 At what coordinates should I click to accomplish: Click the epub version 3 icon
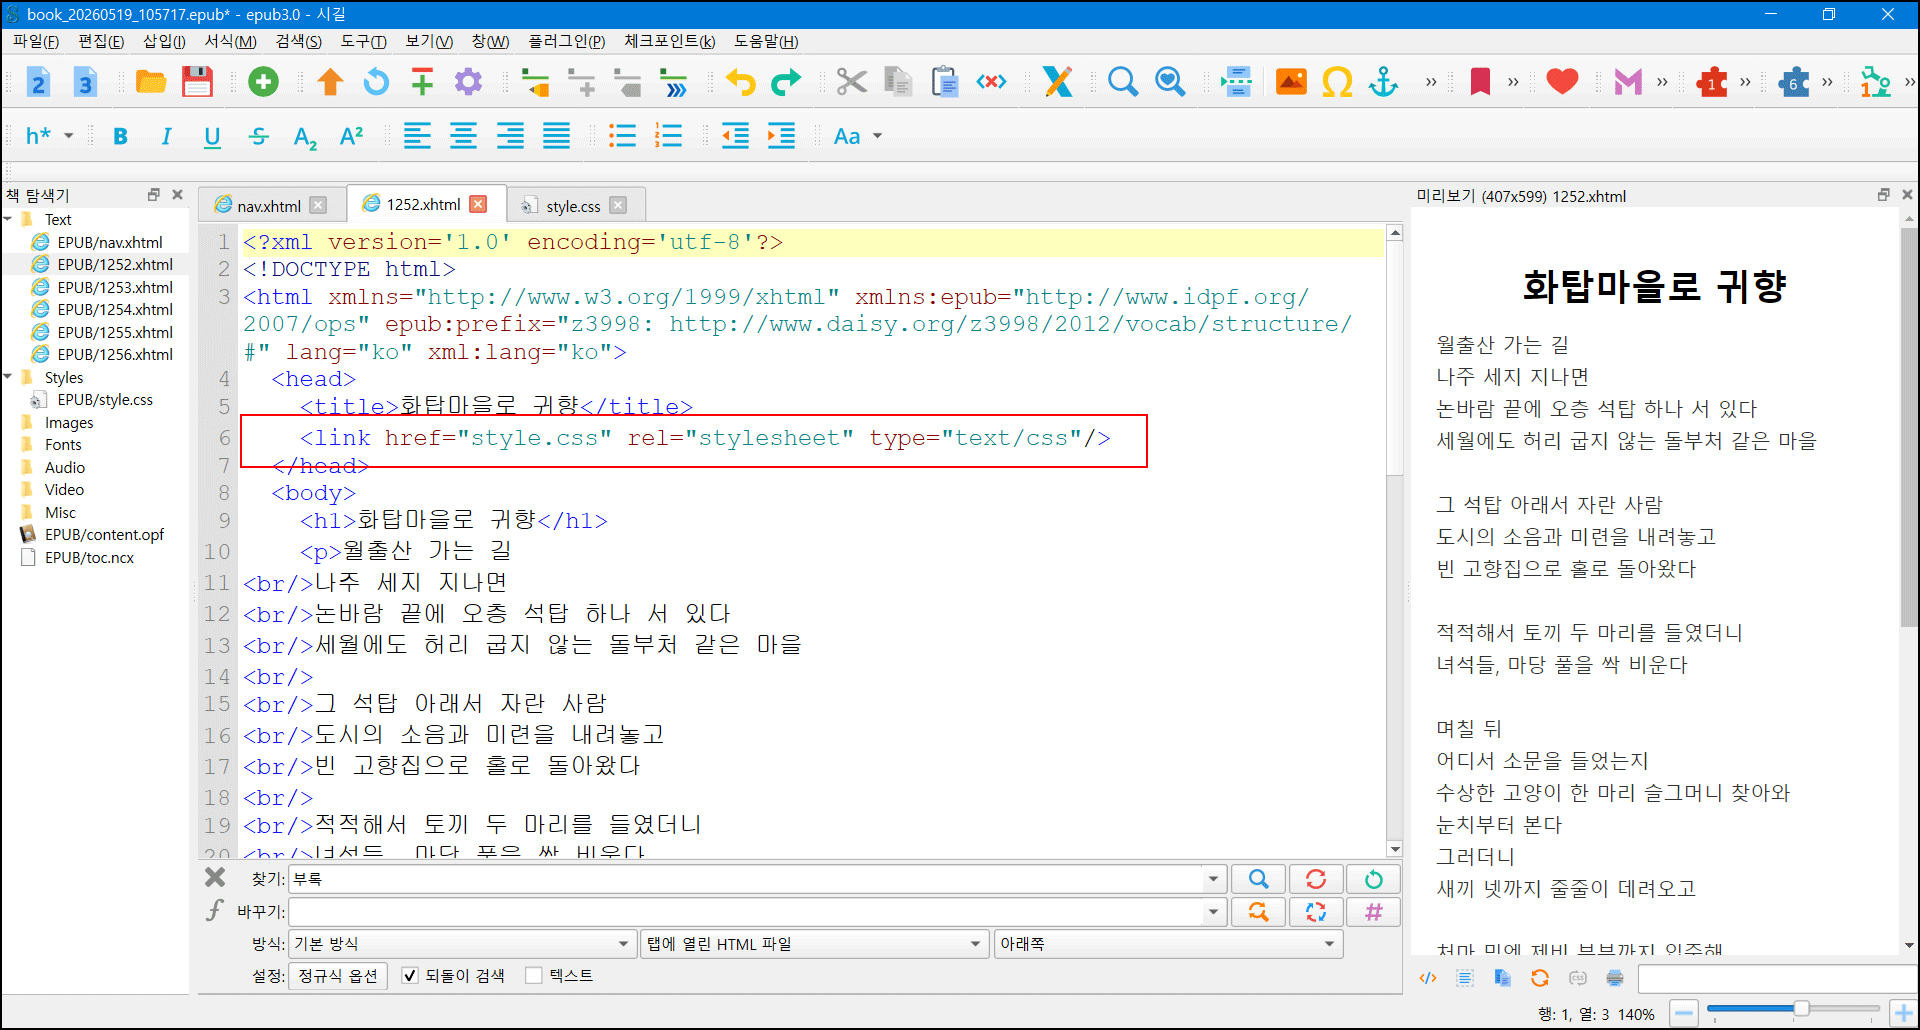(85, 82)
